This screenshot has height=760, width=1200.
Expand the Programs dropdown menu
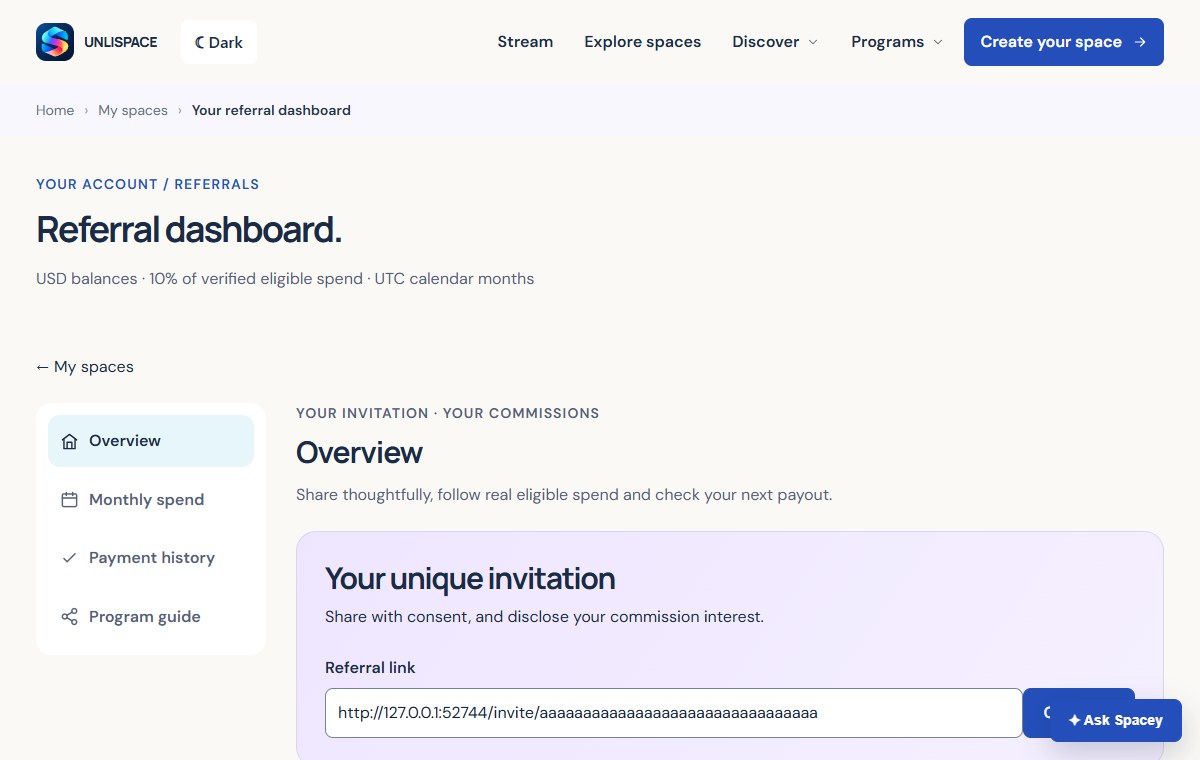(x=897, y=42)
